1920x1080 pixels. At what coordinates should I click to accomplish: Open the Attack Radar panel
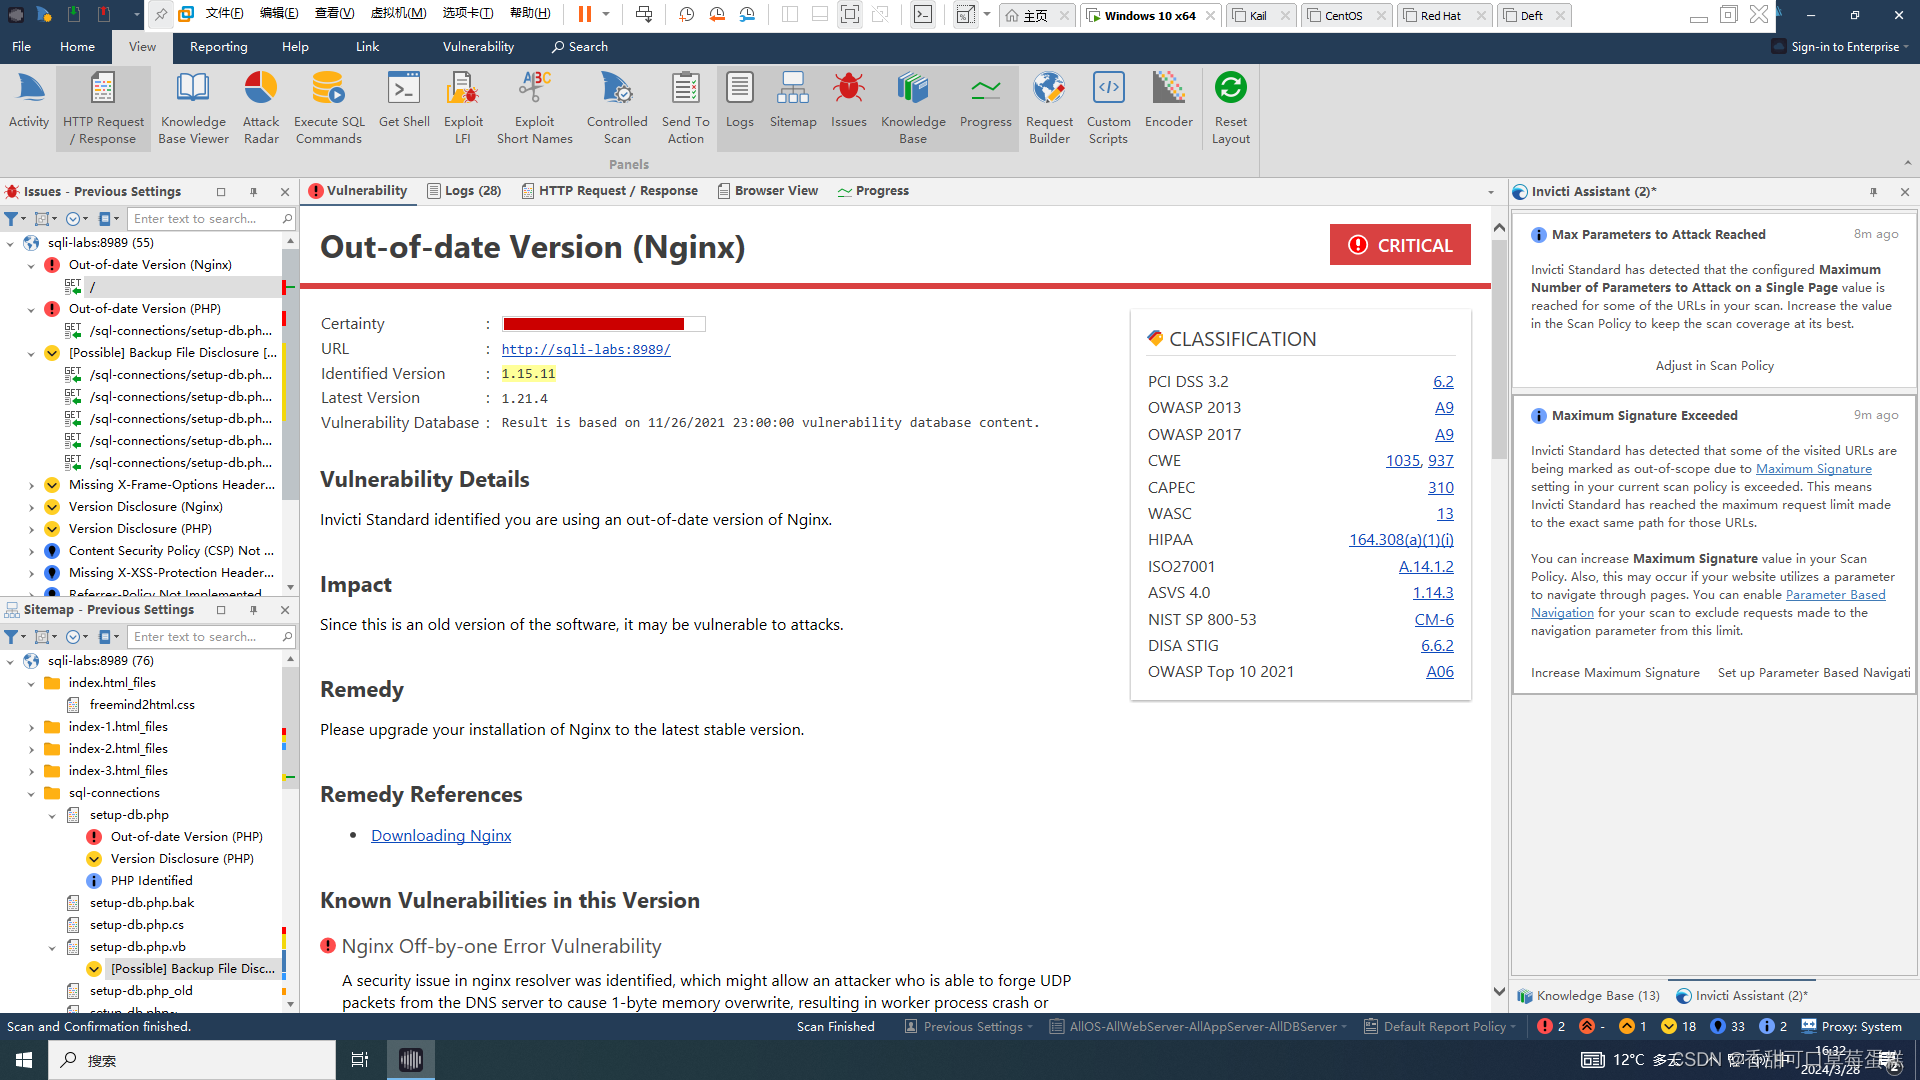tap(261, 107)
